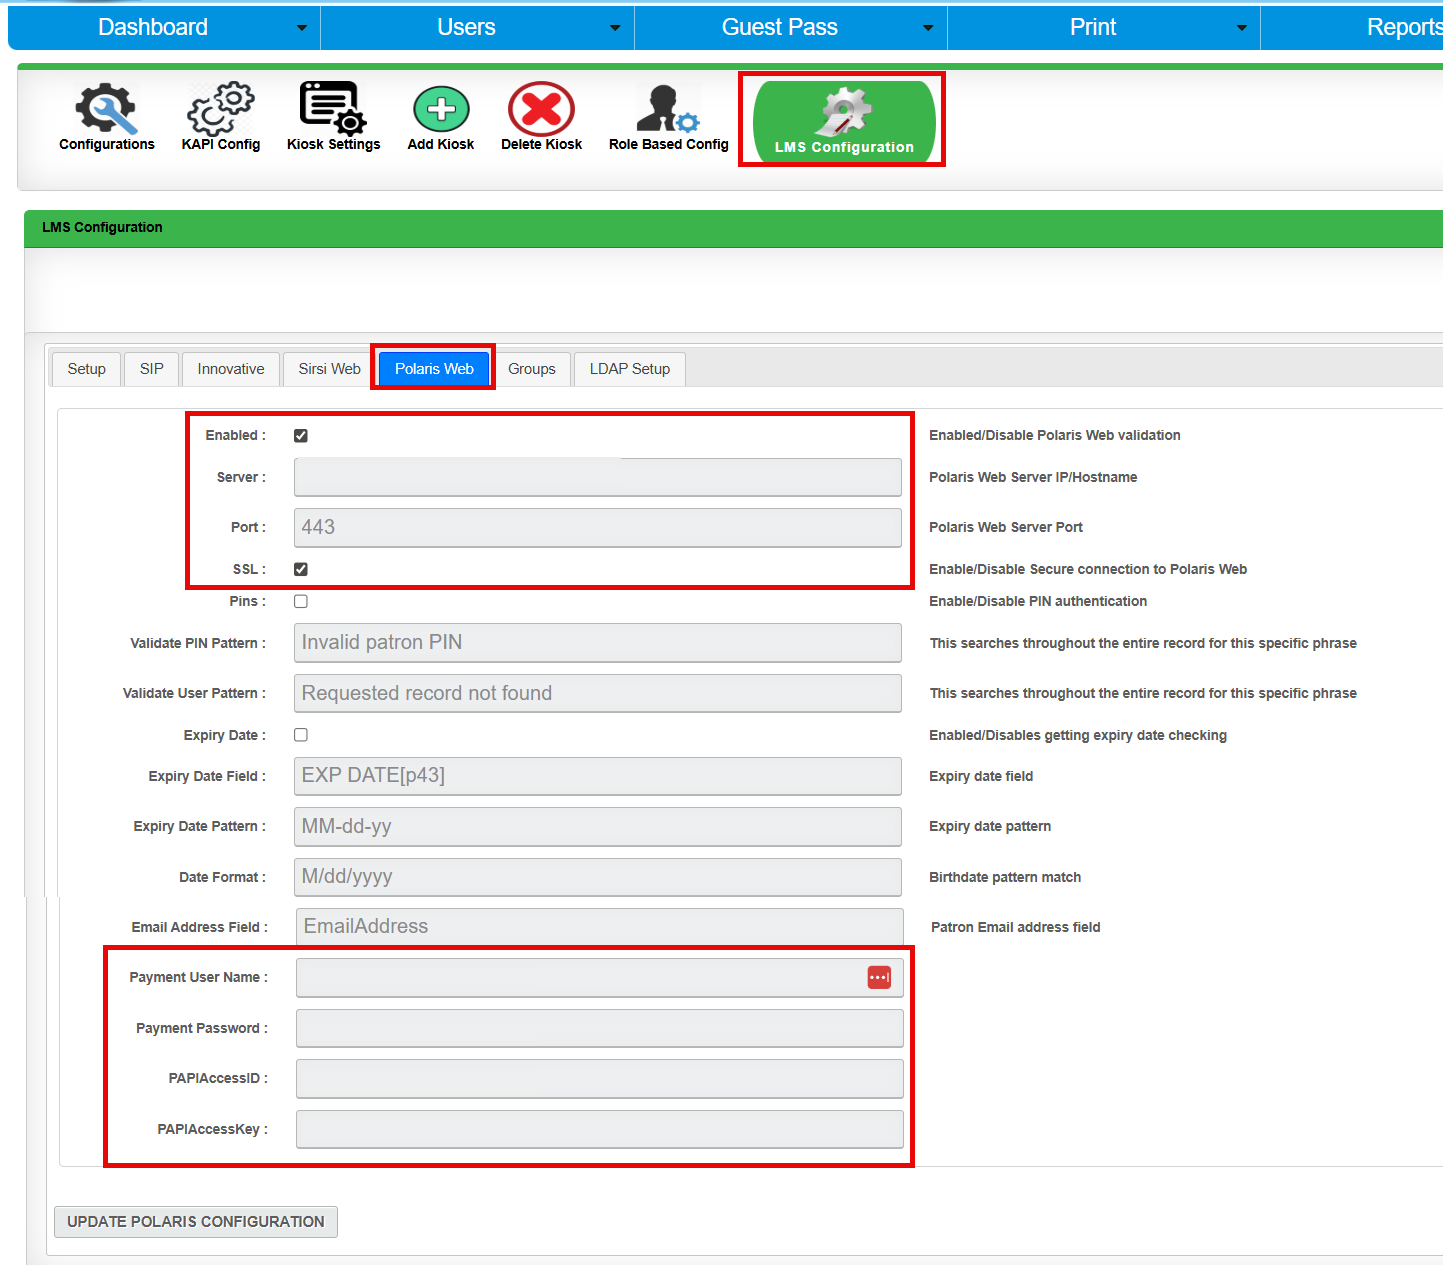Screen dimensions: 1443x1265
Task: Click 'Birthdate pattern match' description
Action: click(1005, 877)
